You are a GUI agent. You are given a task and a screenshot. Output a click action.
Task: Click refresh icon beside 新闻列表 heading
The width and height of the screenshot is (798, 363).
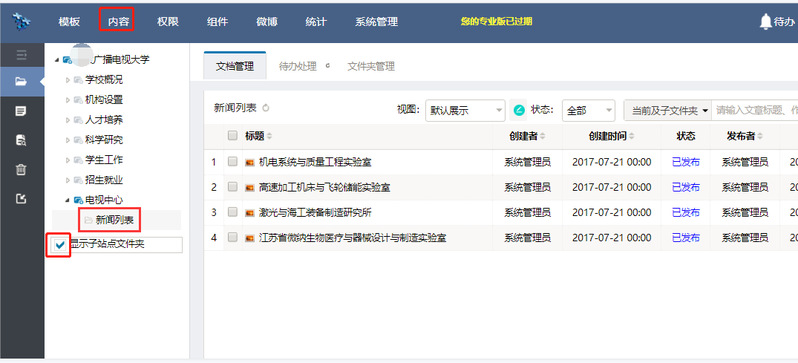point(265,108)
